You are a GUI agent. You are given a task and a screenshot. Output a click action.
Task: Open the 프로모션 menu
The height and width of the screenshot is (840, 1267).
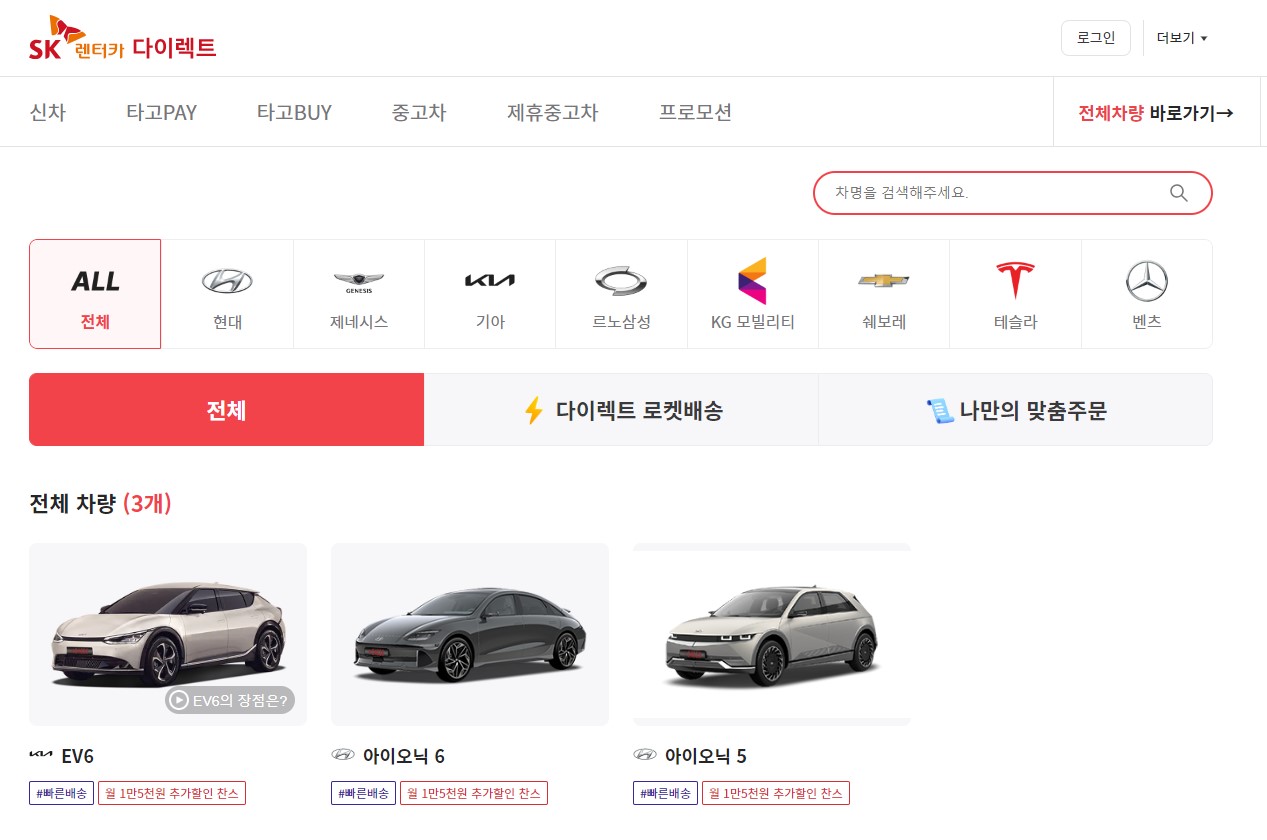[695, 112]
